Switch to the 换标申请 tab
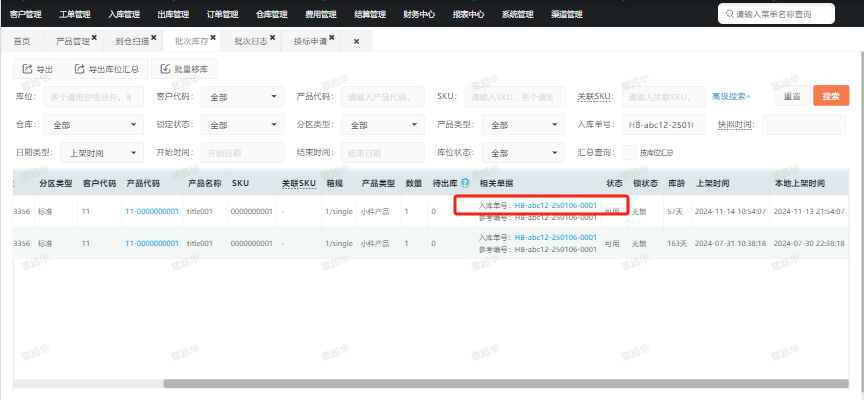The image size is (864, 400). click(310, 41)
